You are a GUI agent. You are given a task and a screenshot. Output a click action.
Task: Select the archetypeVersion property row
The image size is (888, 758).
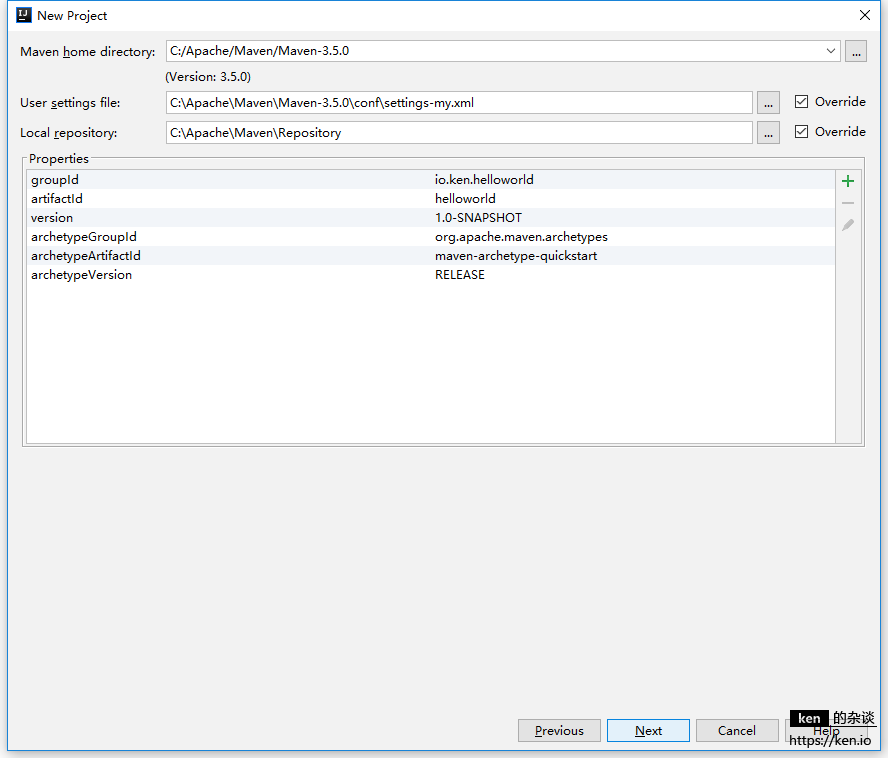point(430,275)
